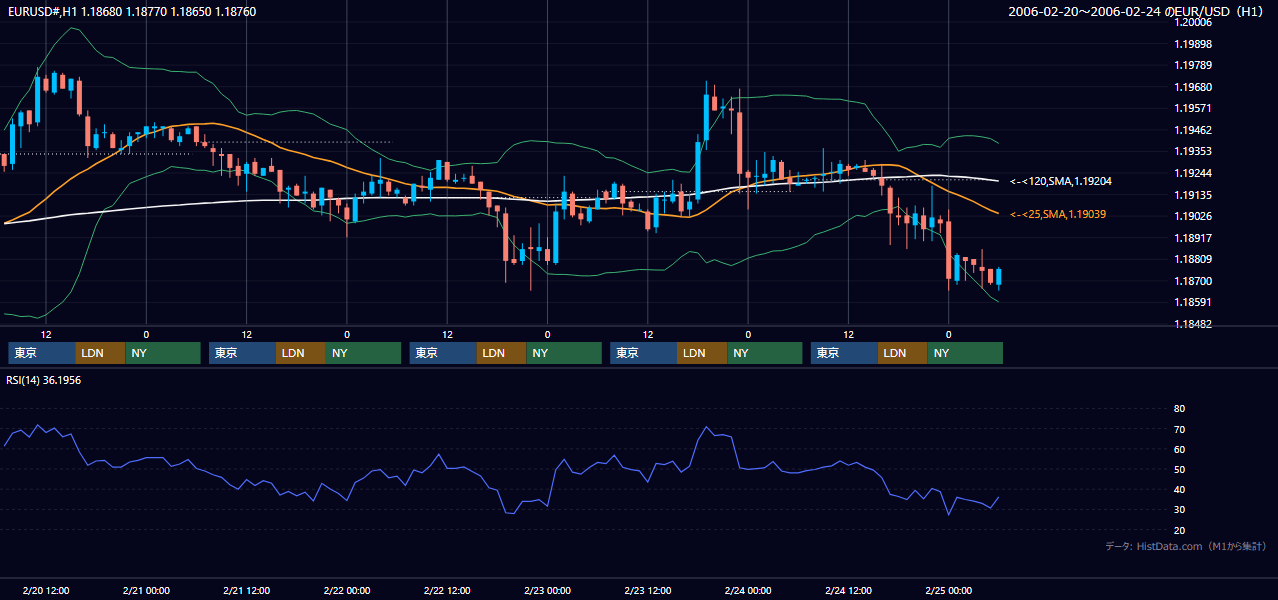The height and width of the screenshot is (600, 1278).
Task: Click price axis value 1.19571
Action: pos(1191,108)
